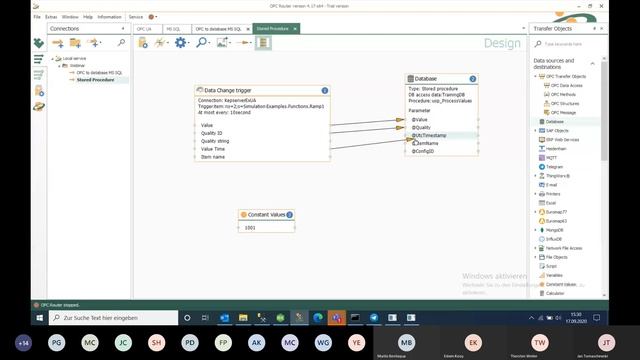Select OPC Message transfer object
This screenshot has width=640, height=360.
(x=563, y=112)
